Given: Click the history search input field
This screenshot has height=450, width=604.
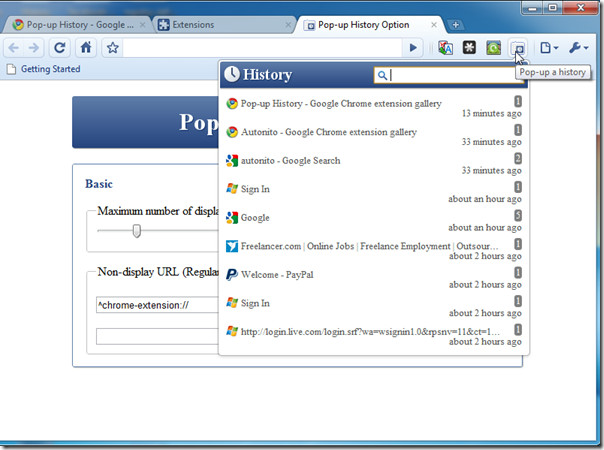Looking at the screenshot, I should (x=447, y=75).
